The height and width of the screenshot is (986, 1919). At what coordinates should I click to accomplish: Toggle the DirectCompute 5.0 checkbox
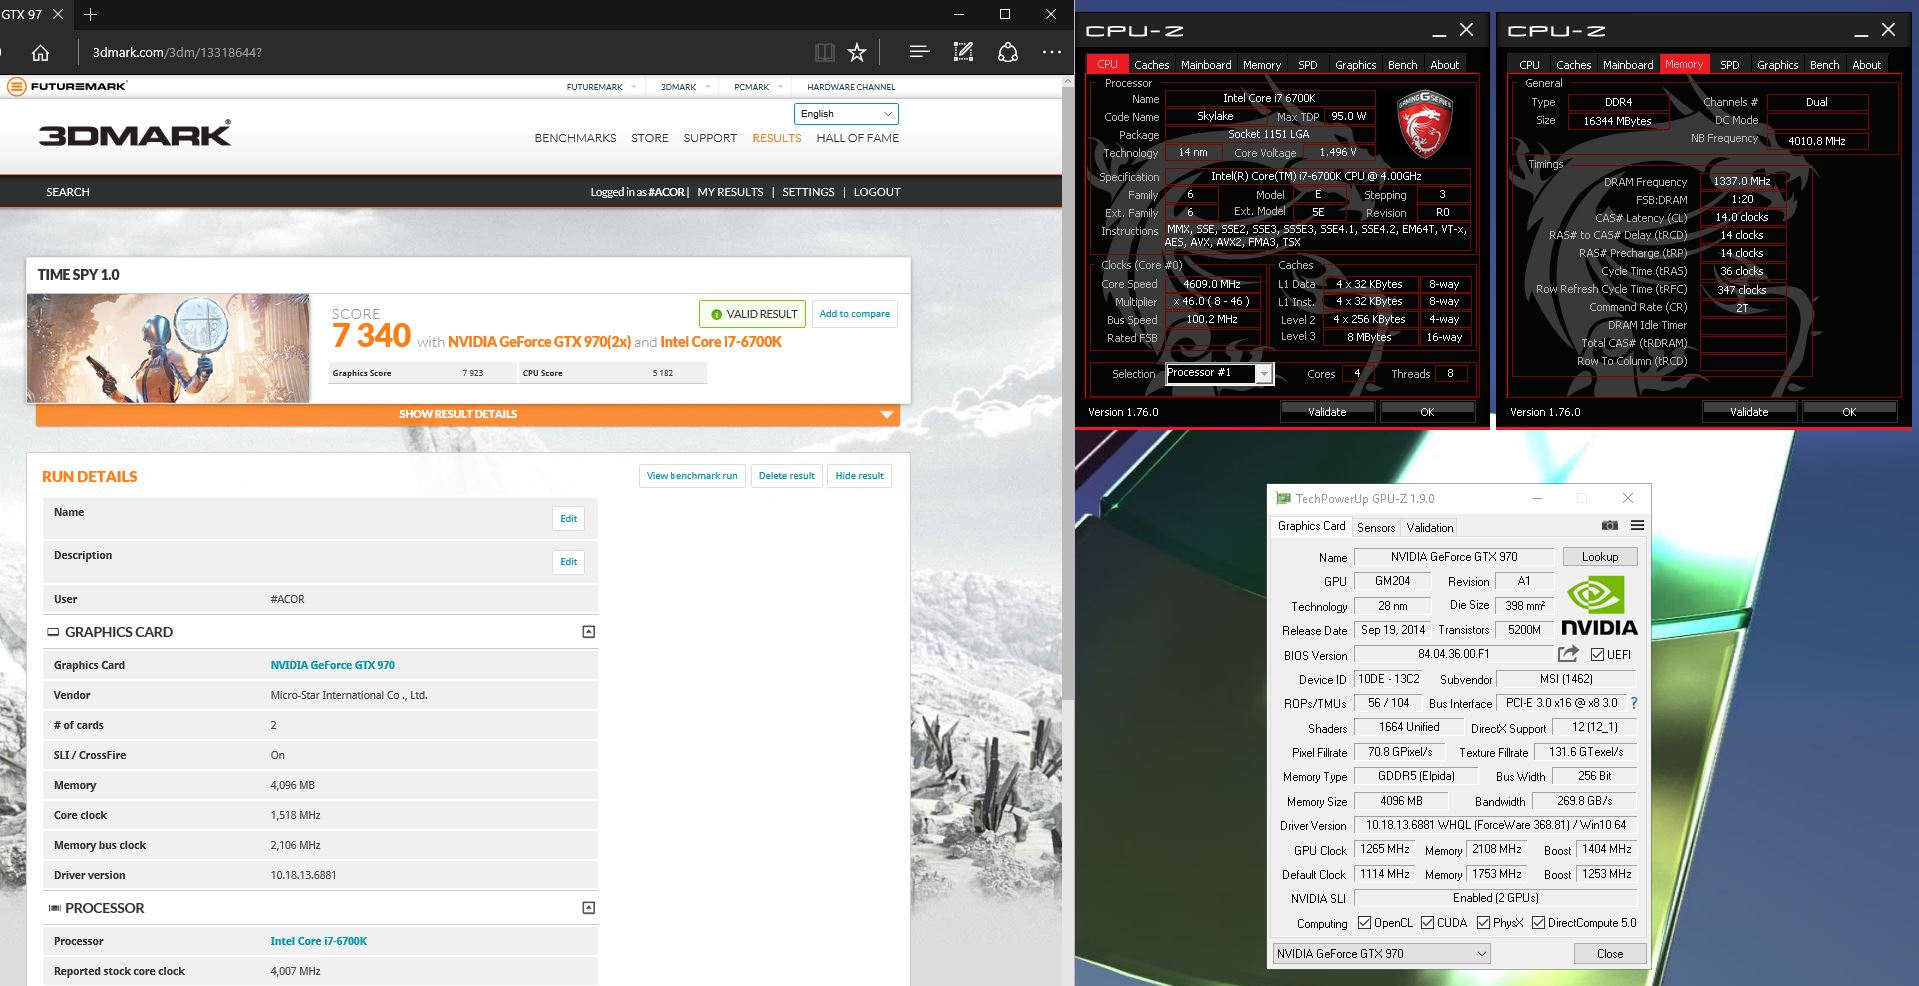[1538, 923]
